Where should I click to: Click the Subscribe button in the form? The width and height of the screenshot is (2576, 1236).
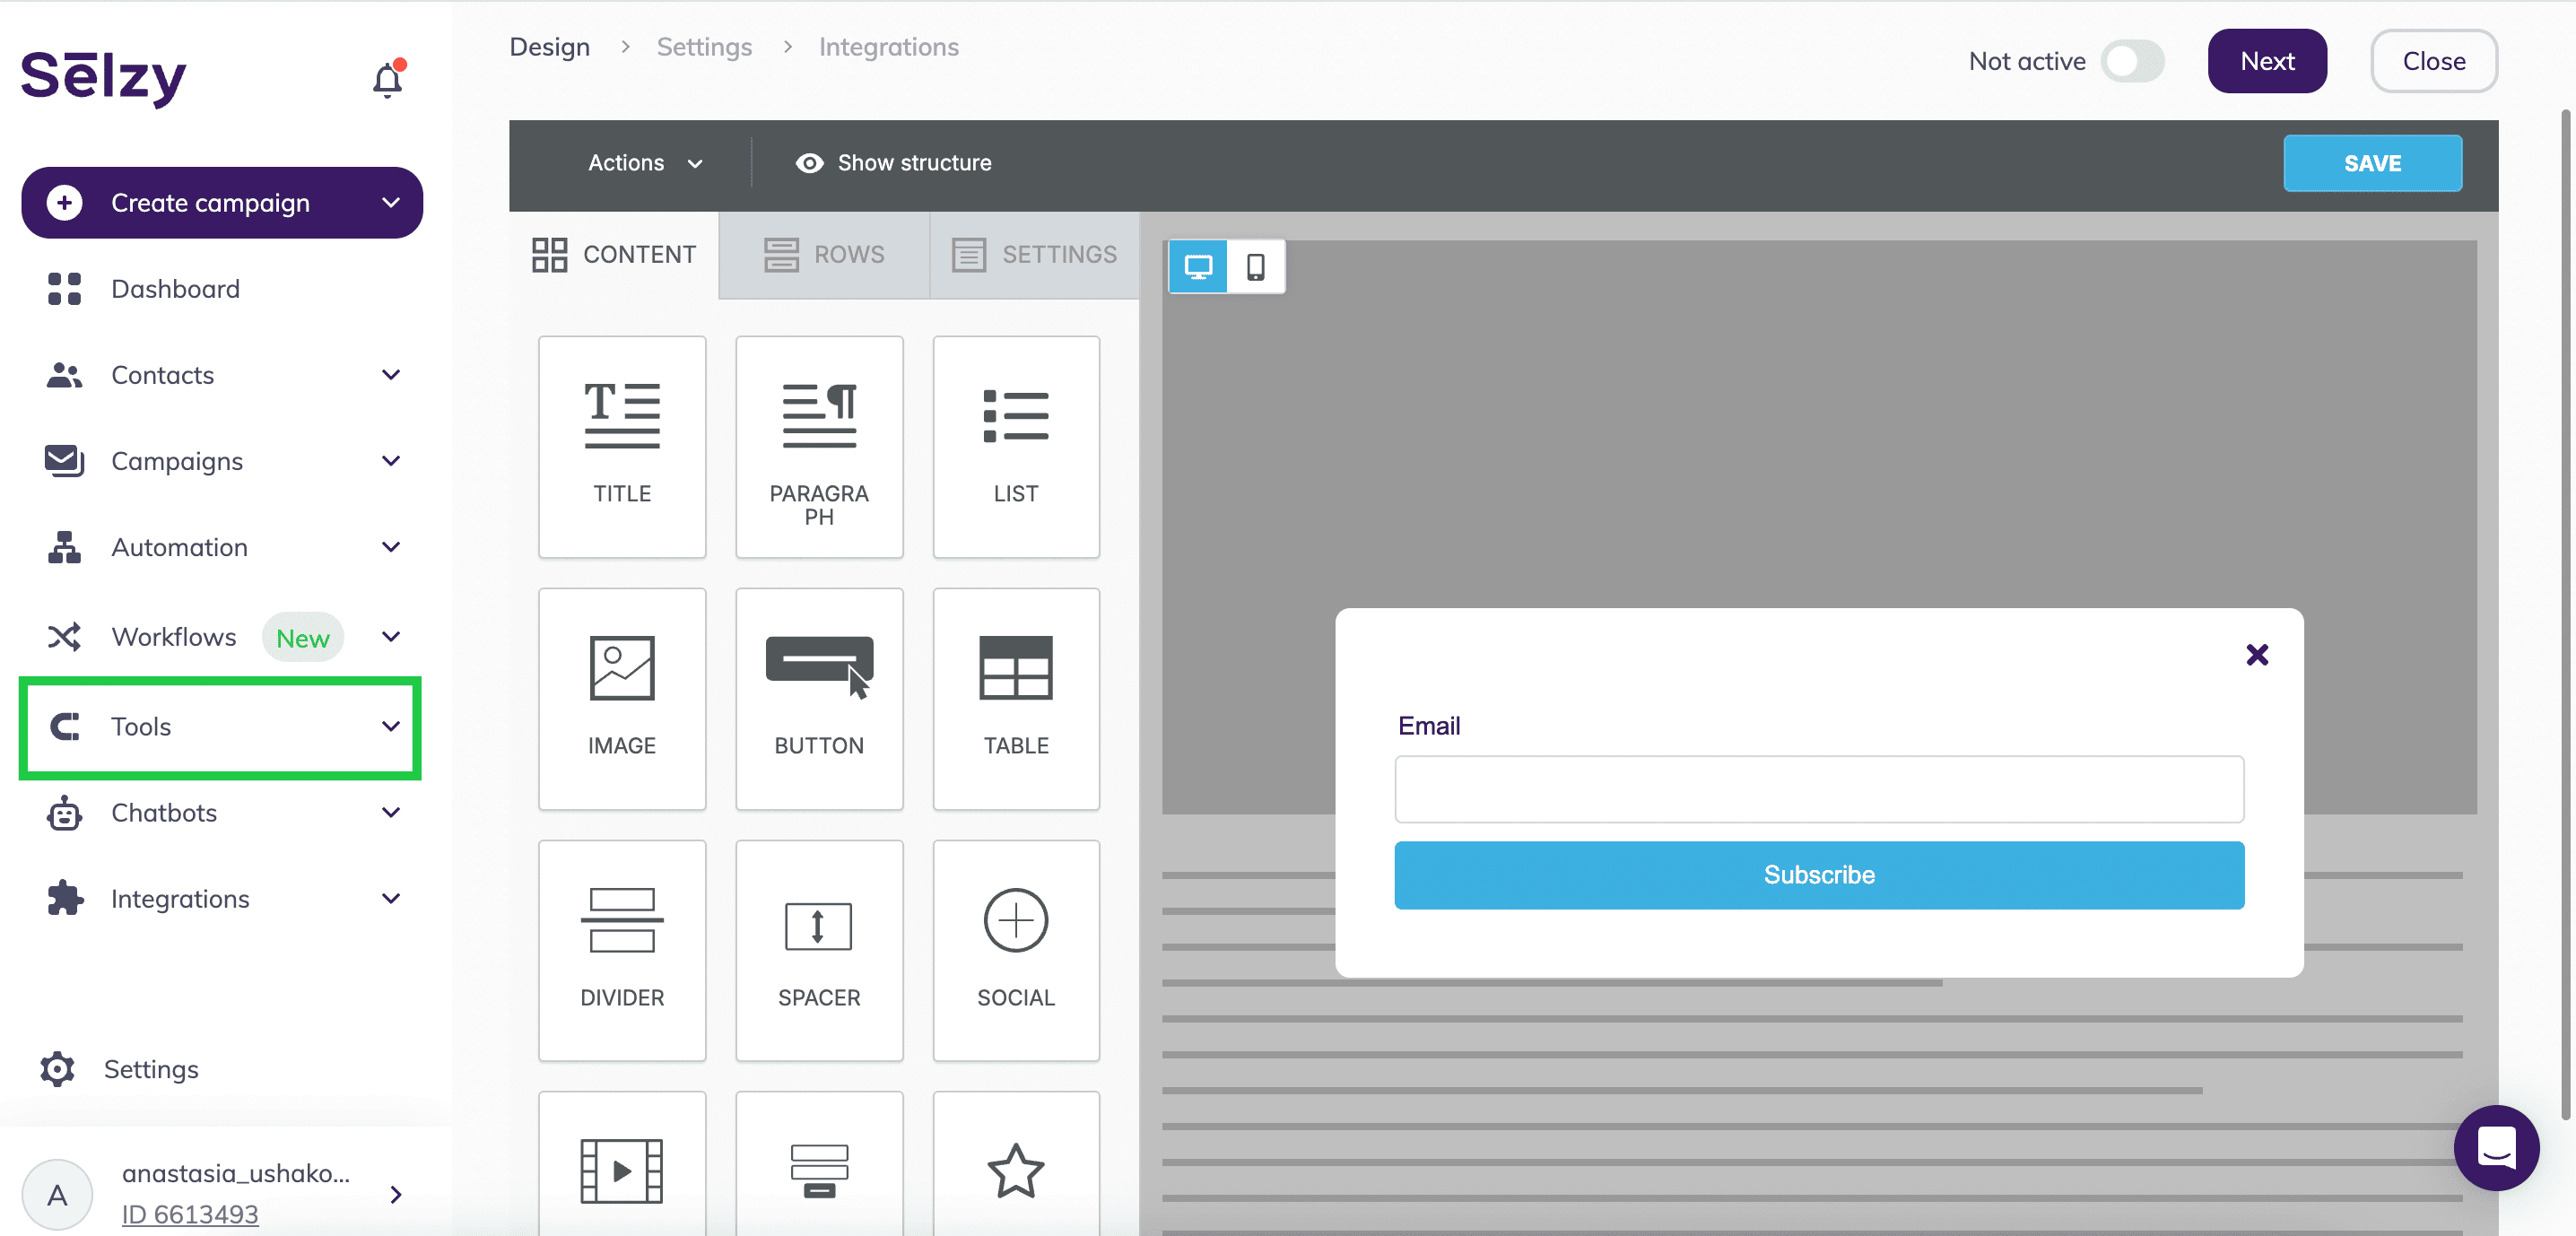tap(1818, 875)
